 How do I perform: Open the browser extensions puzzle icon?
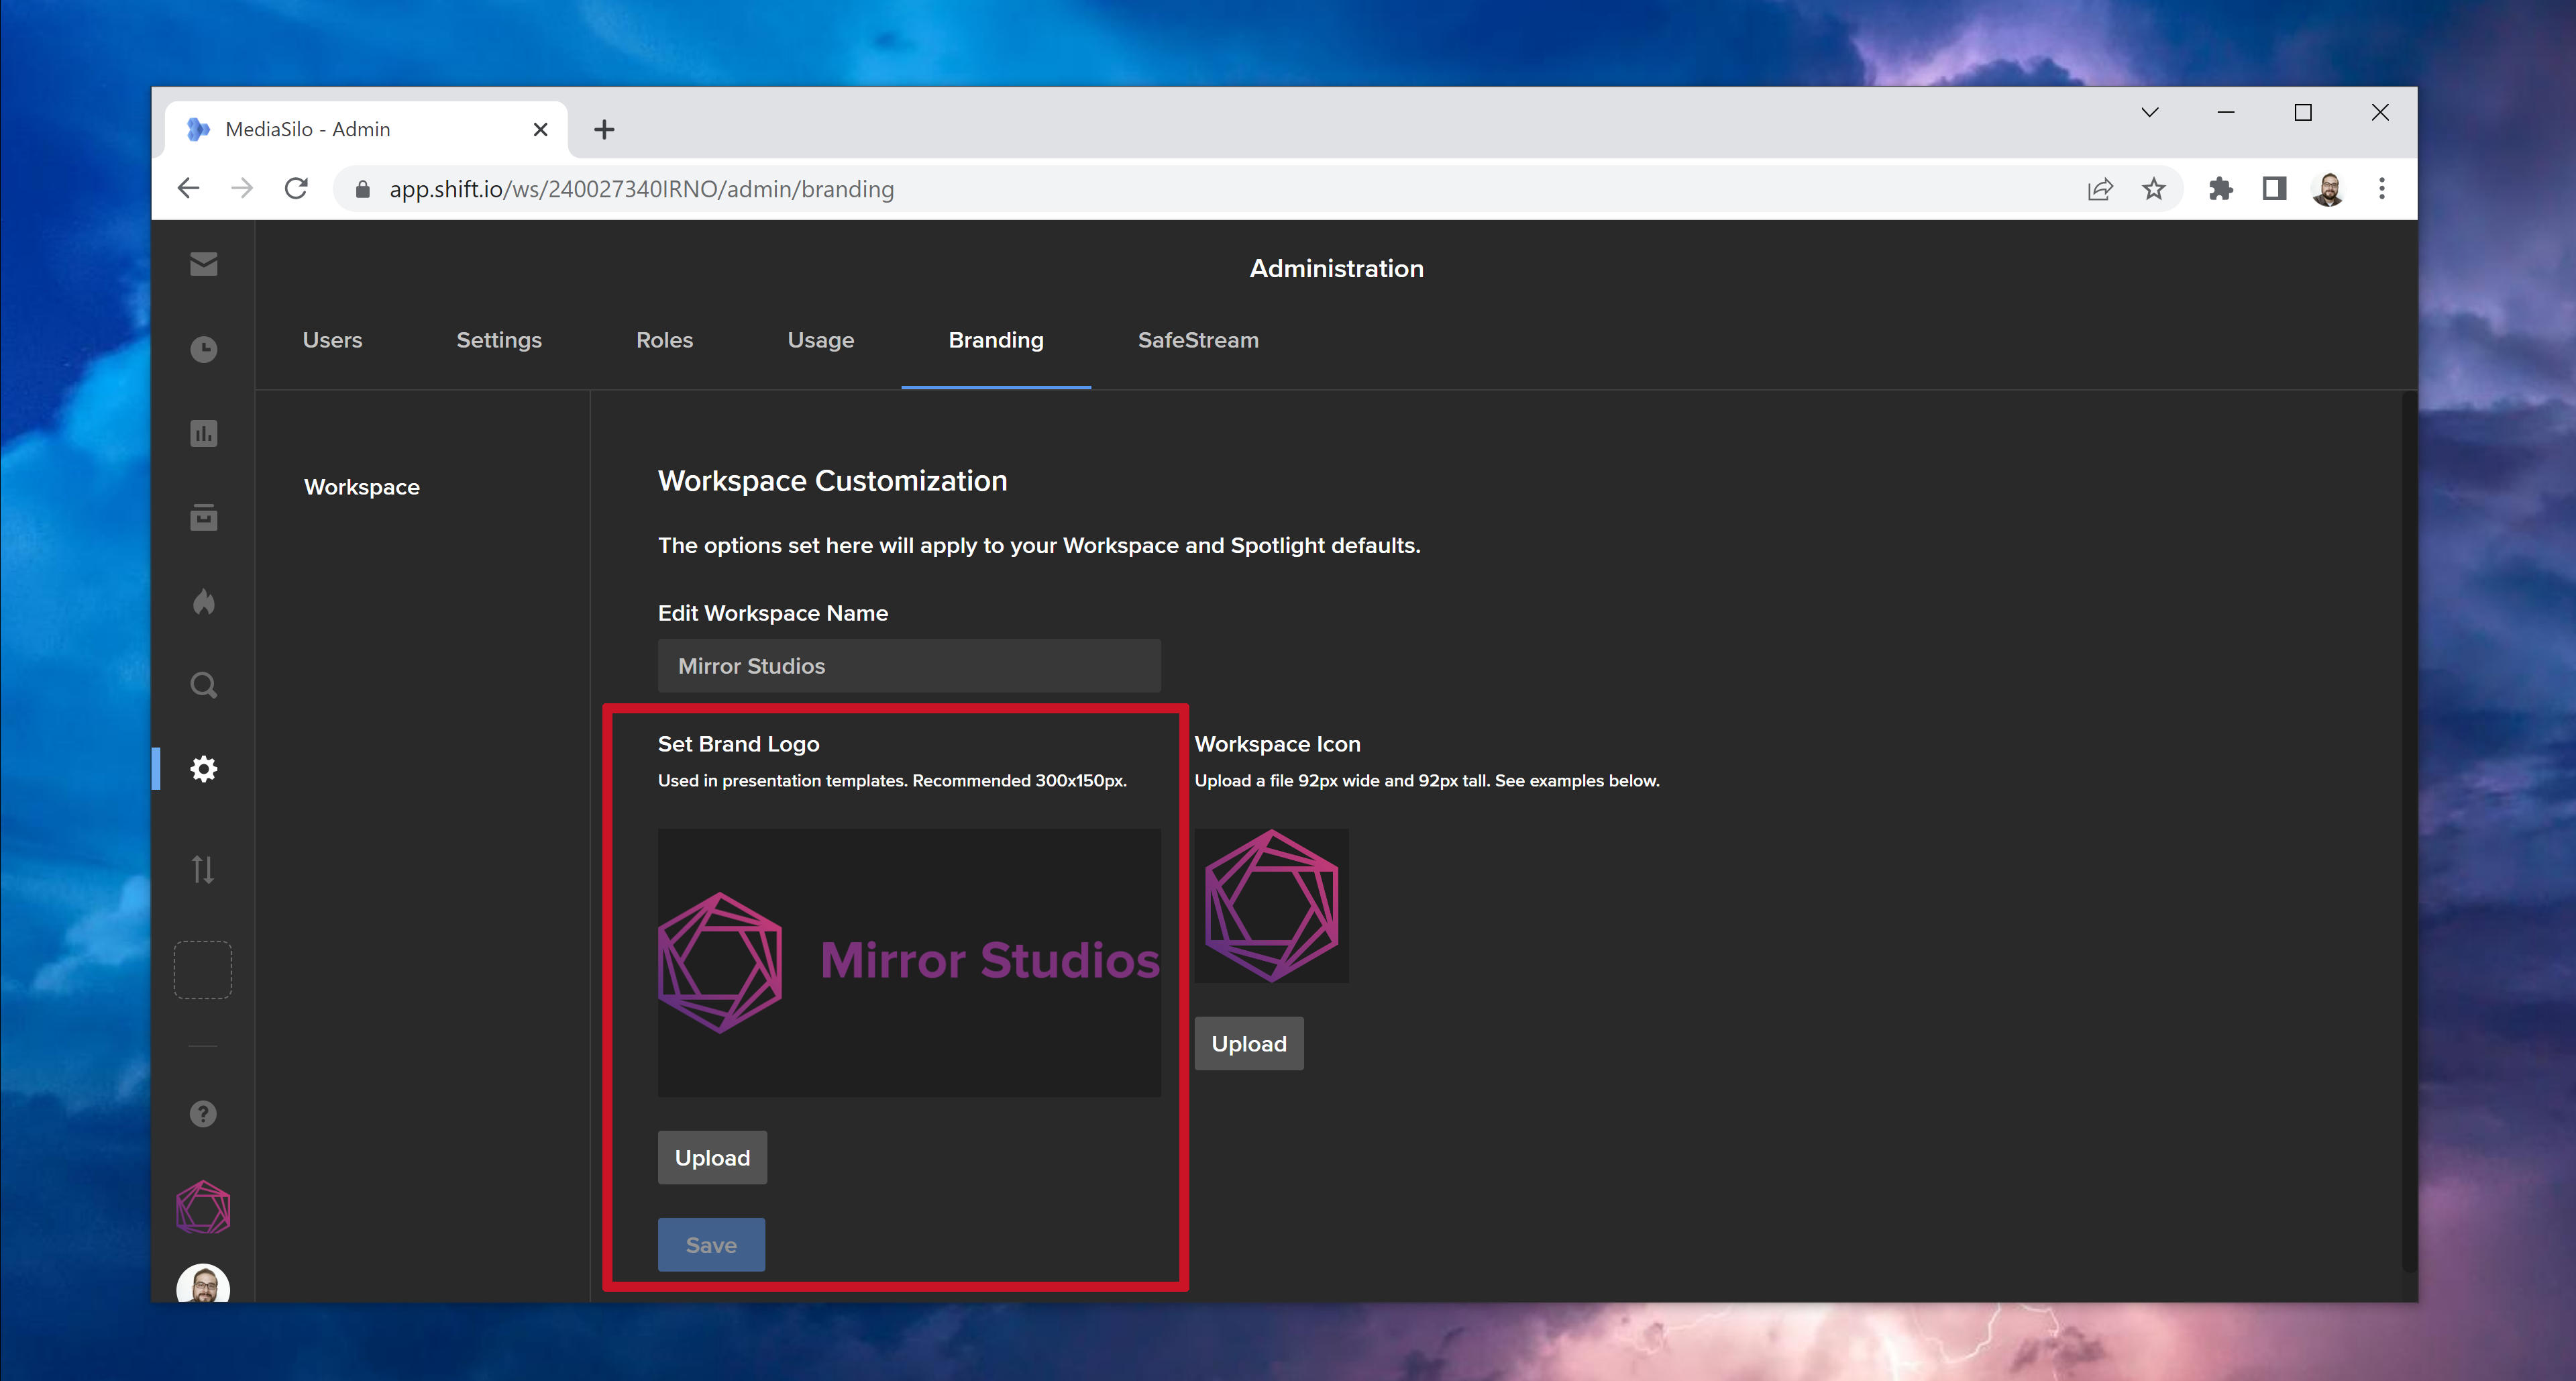2220,188
